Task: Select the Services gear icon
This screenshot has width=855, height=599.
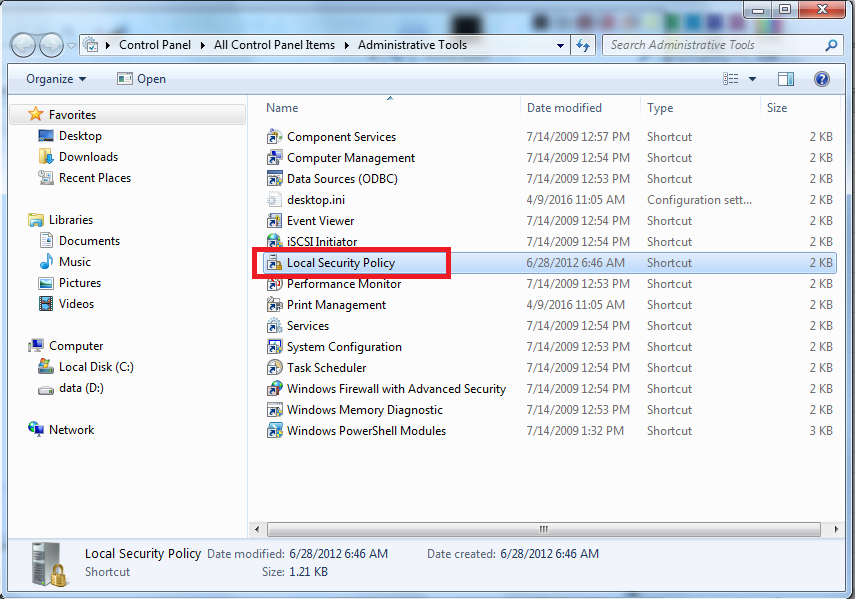Action: [x=274, y=326]
